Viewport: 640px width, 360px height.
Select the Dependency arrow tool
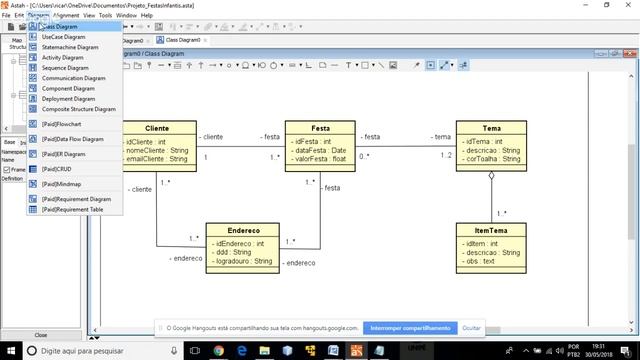(x=213, y=65)
